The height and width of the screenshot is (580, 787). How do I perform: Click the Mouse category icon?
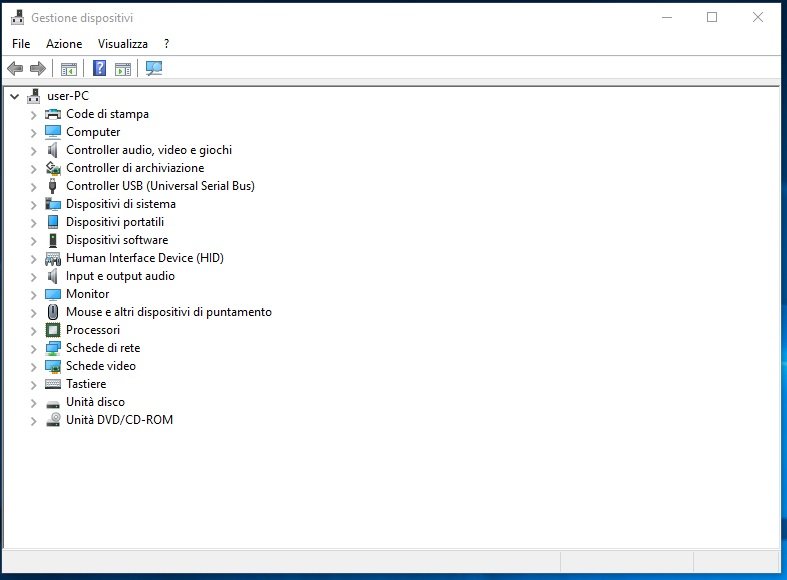pos(53,312)
